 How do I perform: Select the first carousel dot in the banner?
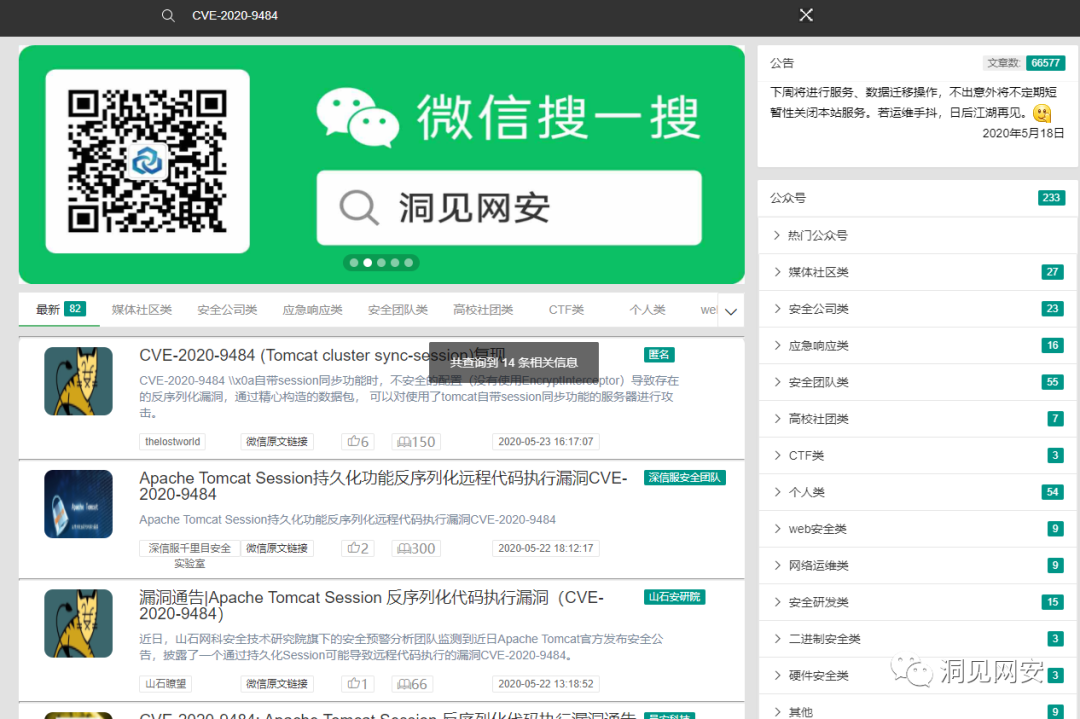(x=354, y=262)
